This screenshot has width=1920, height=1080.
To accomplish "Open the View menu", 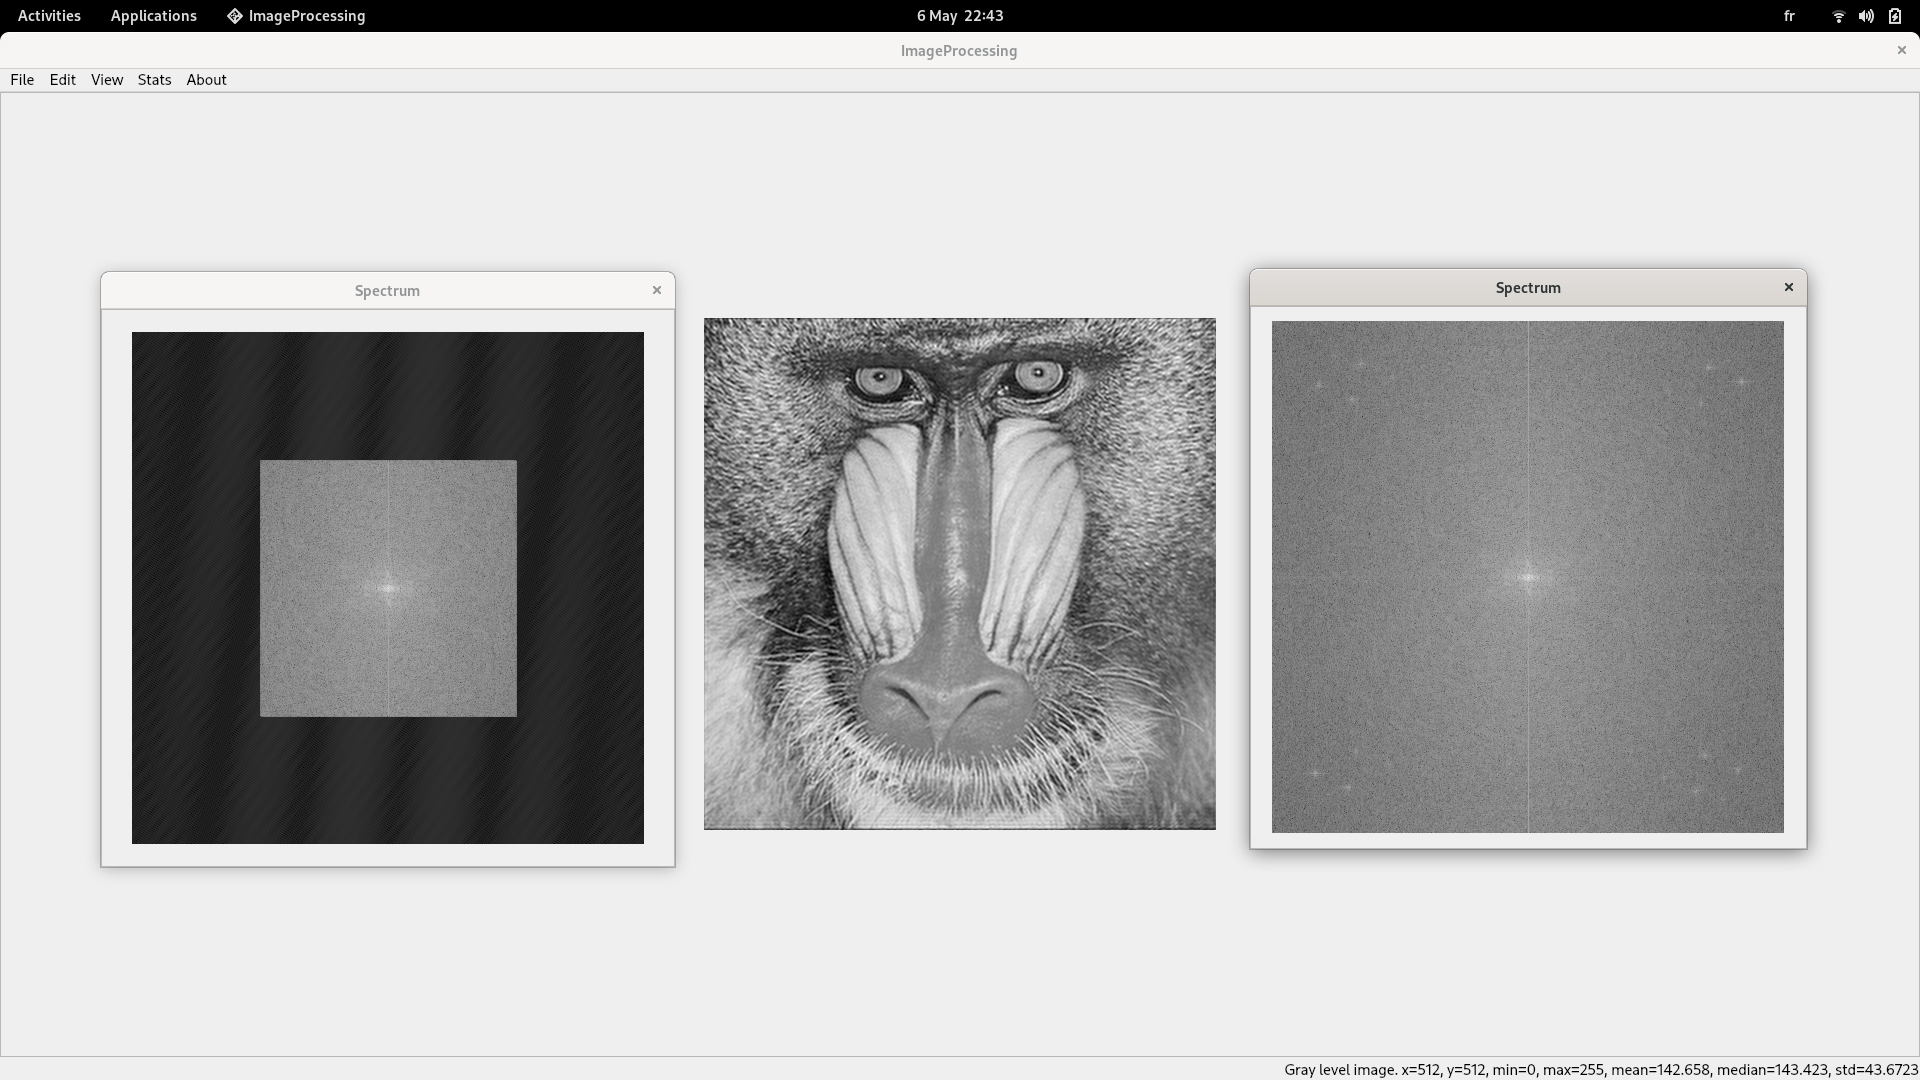I will click(107, 80).
